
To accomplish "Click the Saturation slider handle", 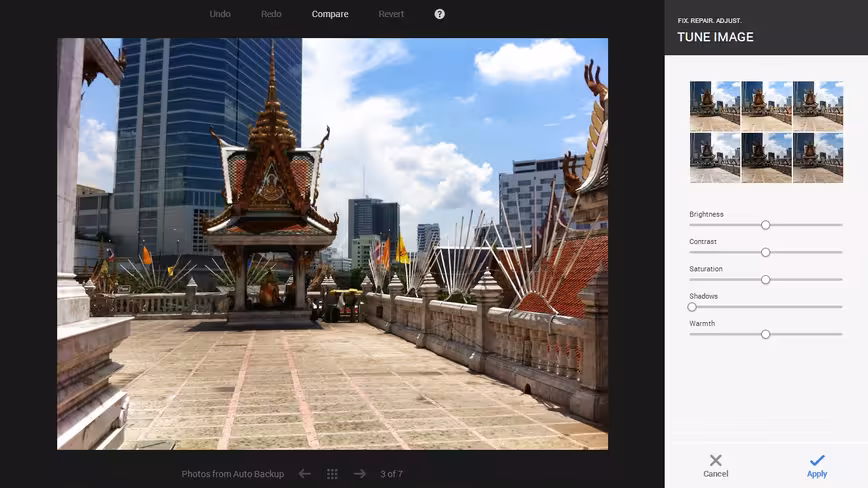I will point(766,280).
